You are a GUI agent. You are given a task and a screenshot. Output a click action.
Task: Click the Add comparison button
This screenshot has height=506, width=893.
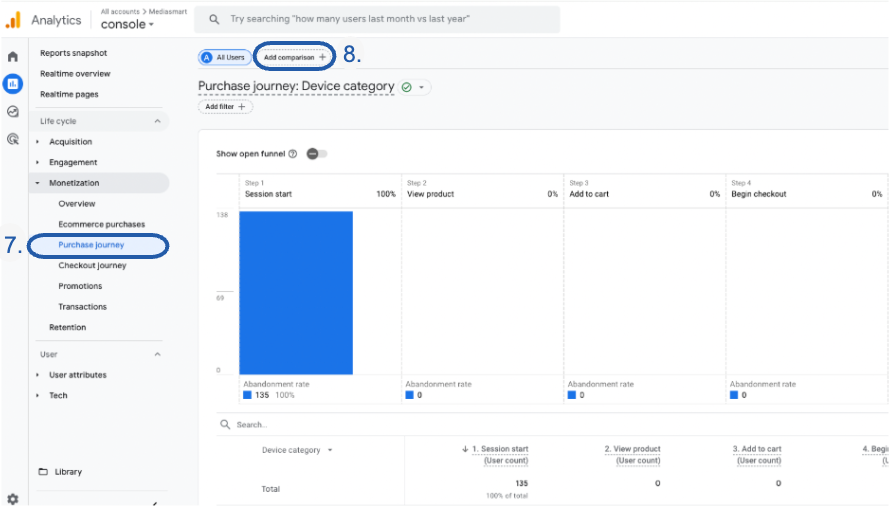click(x=294, y=58)
